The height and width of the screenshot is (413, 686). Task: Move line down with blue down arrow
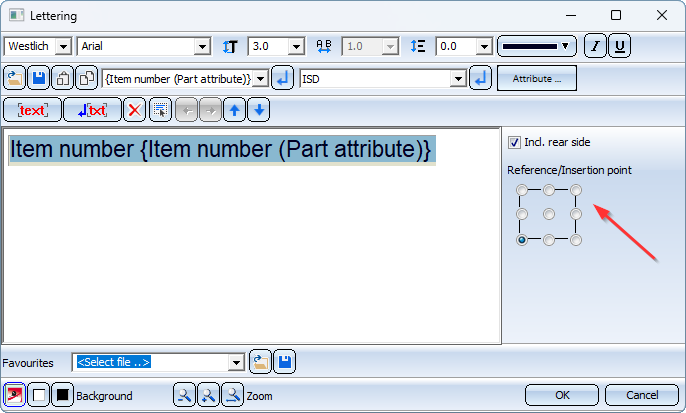click(x=259, y=110)
